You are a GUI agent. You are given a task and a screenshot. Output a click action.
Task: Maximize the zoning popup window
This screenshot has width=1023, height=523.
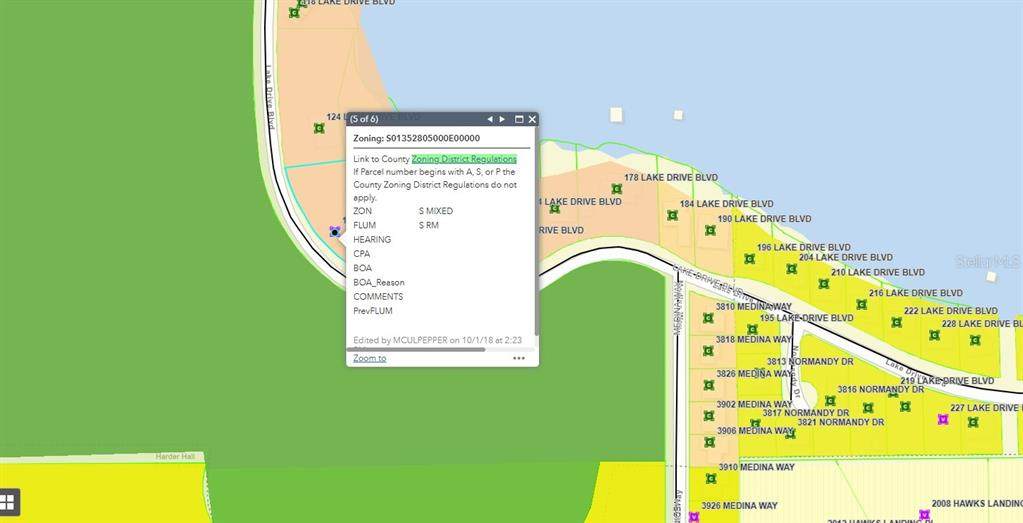coord(519,119)
